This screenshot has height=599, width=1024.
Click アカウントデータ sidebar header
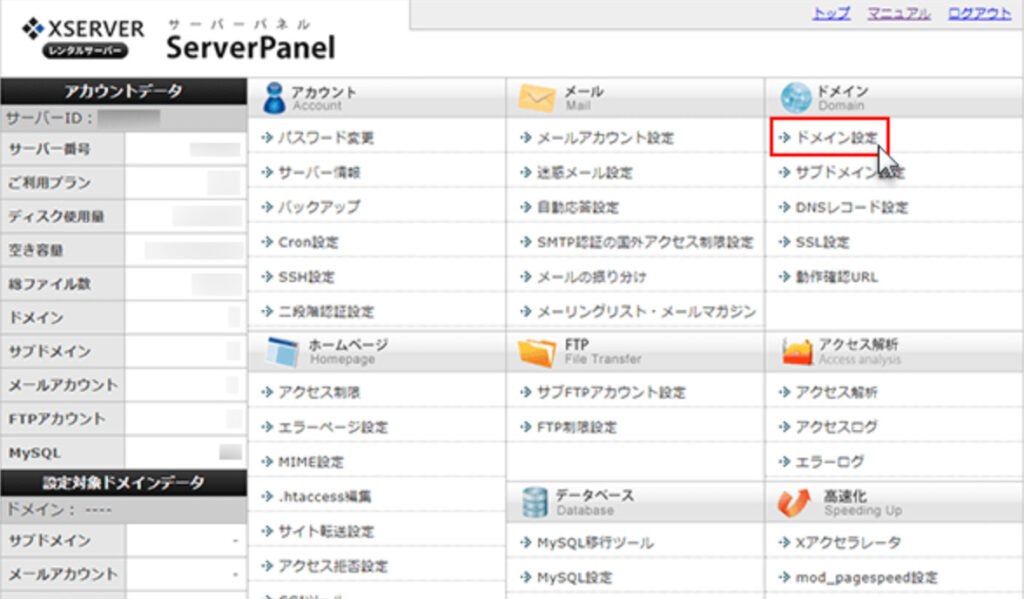[x=124, y=91]
